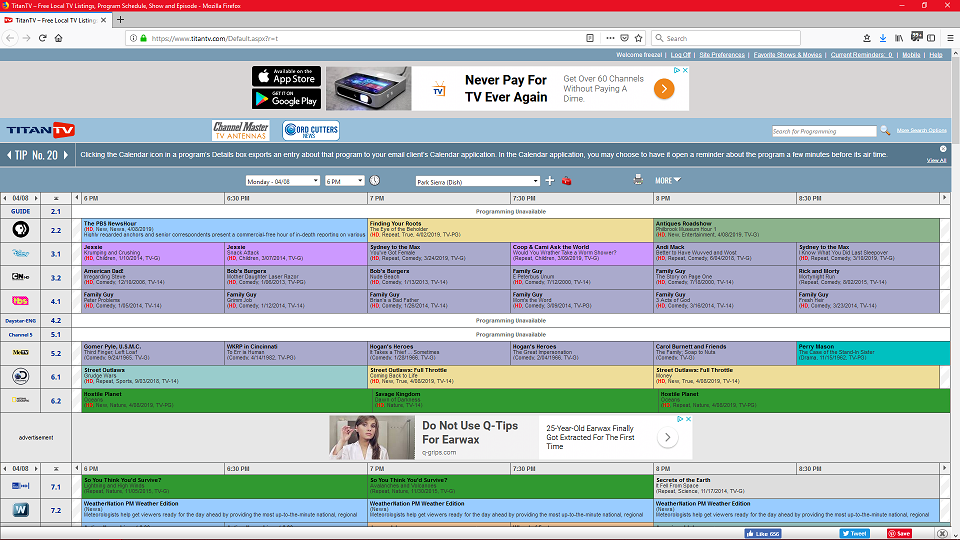Open Firefox downloads panel

pyautogui.click(x=883, y=38)
